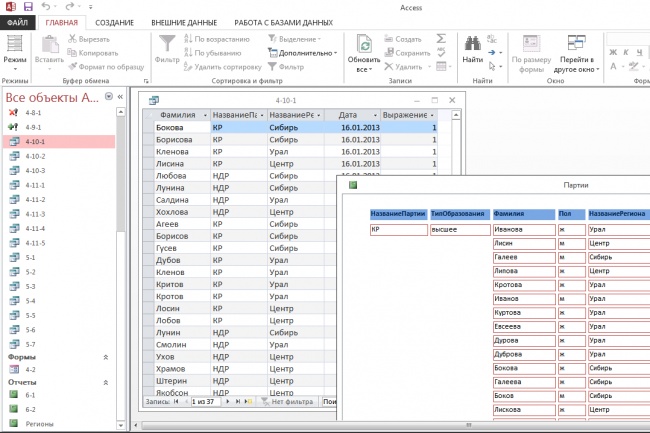Click the Вставить paste icon
The height and width of the screenshot is (433, 650).
click(x=50, y=45)
